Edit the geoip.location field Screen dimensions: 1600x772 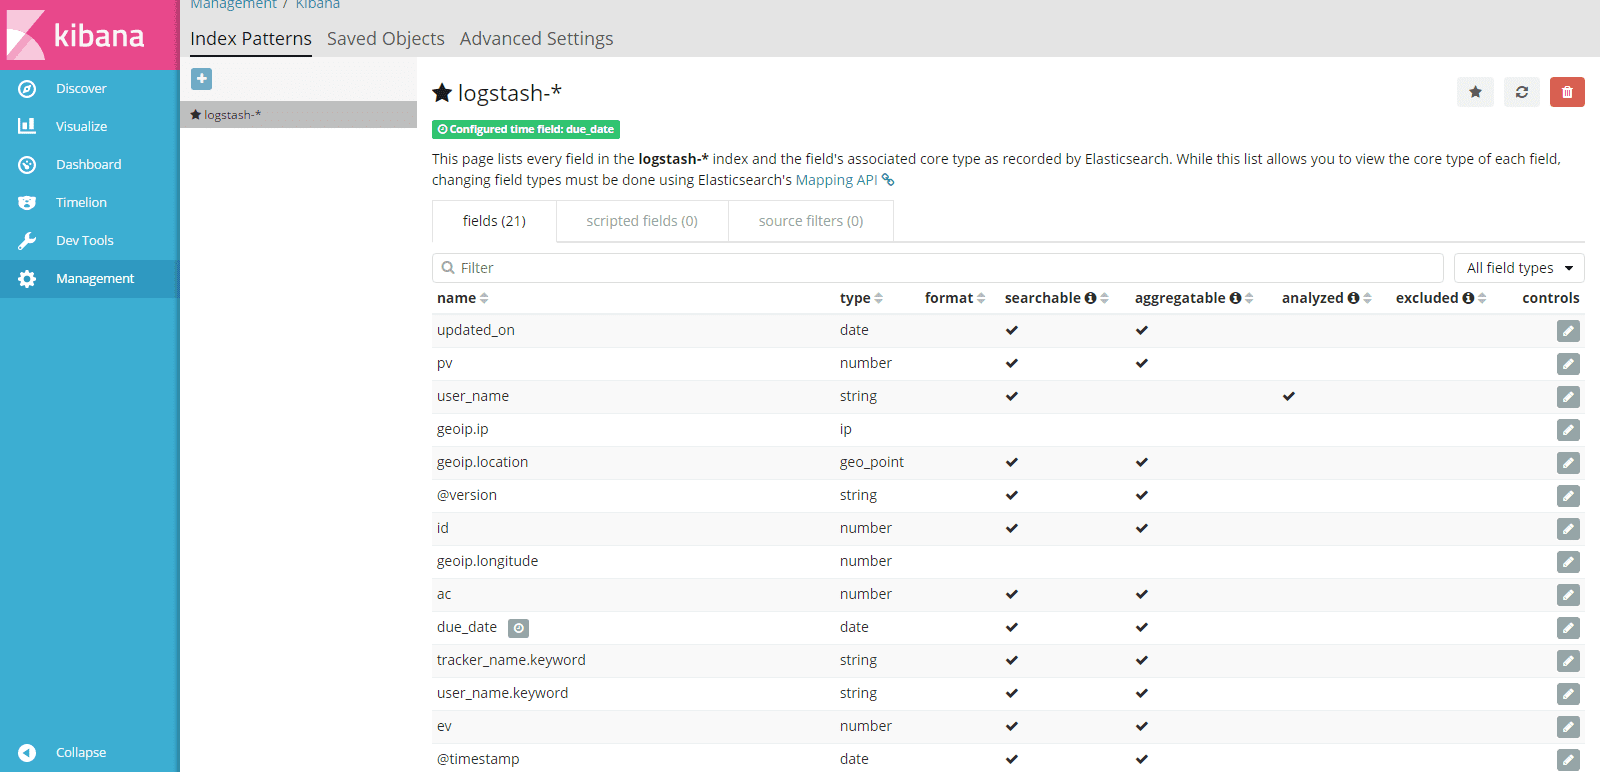tap(1568, 463)
